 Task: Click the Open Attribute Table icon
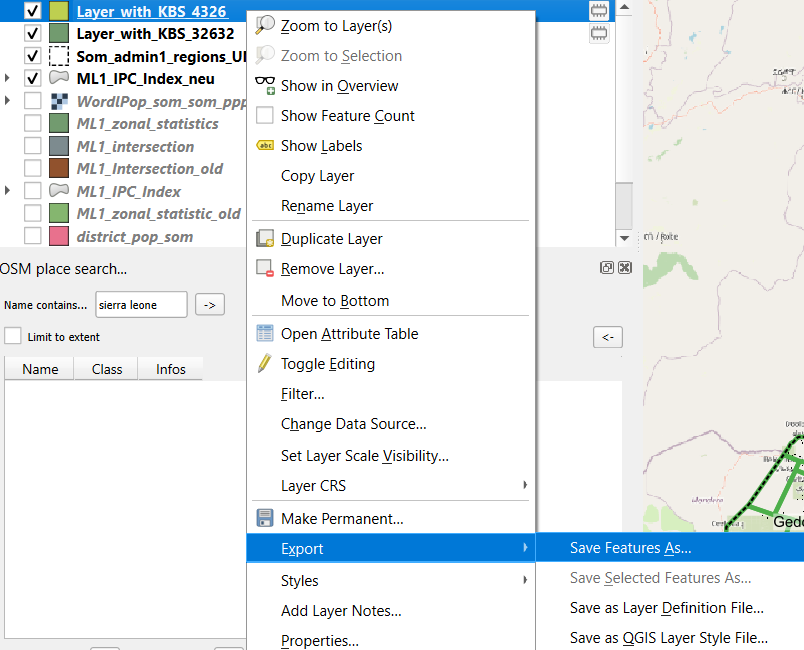pos(265,334)
